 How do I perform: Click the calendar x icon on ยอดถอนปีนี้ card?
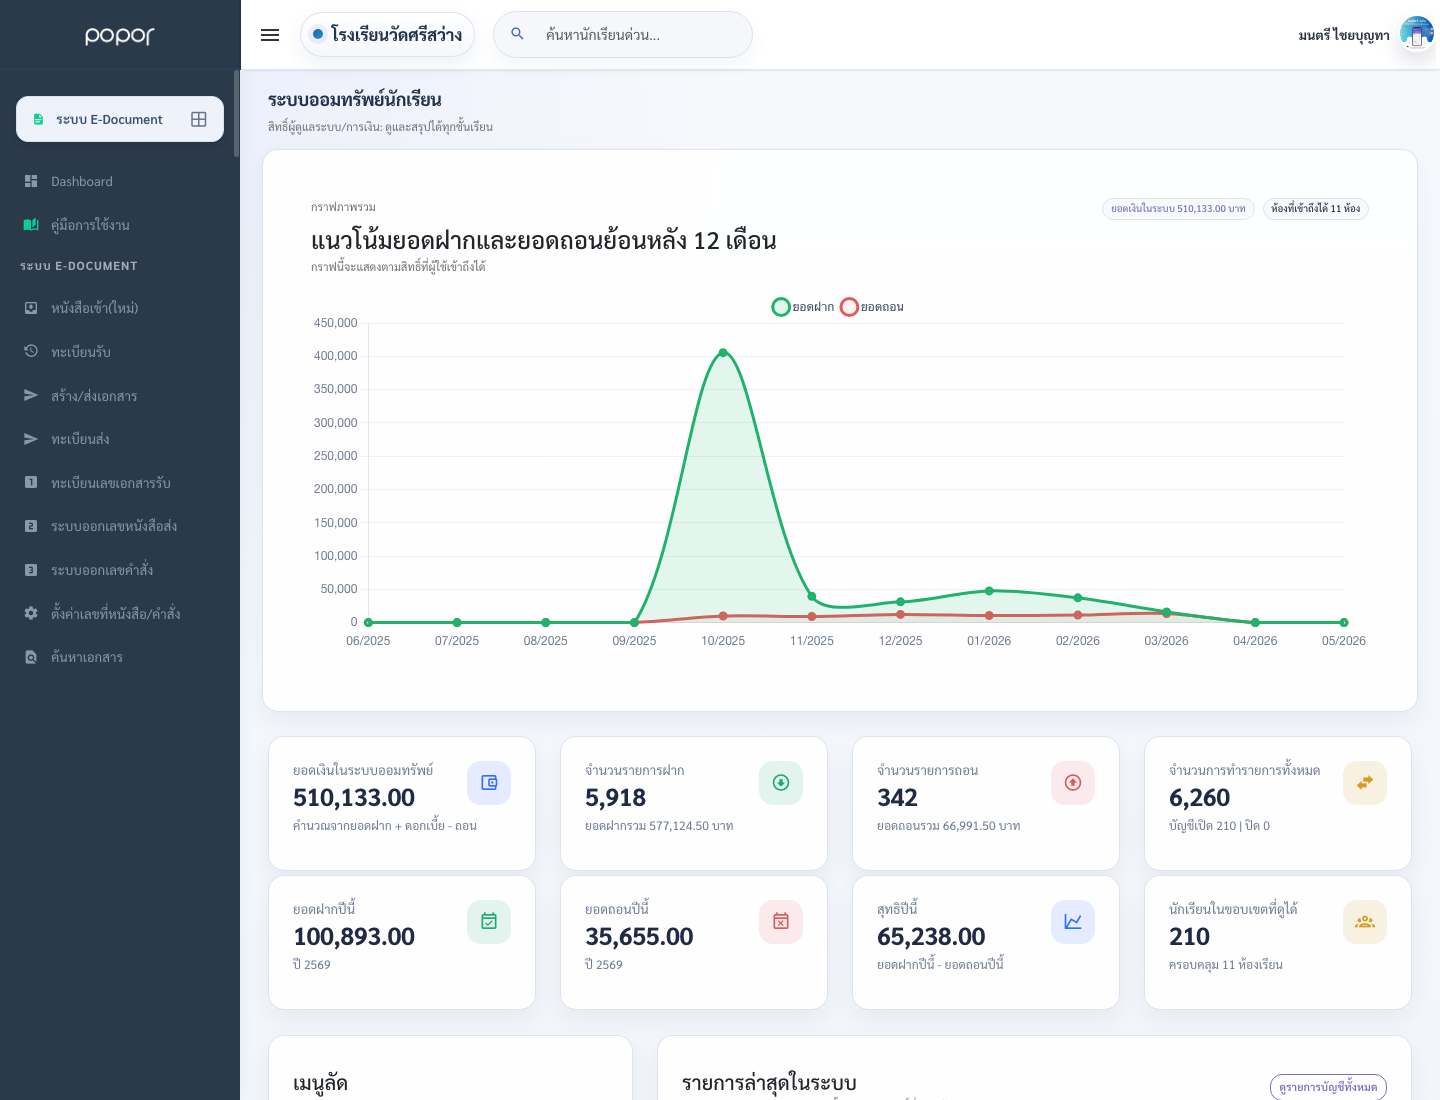coord(781,922)
